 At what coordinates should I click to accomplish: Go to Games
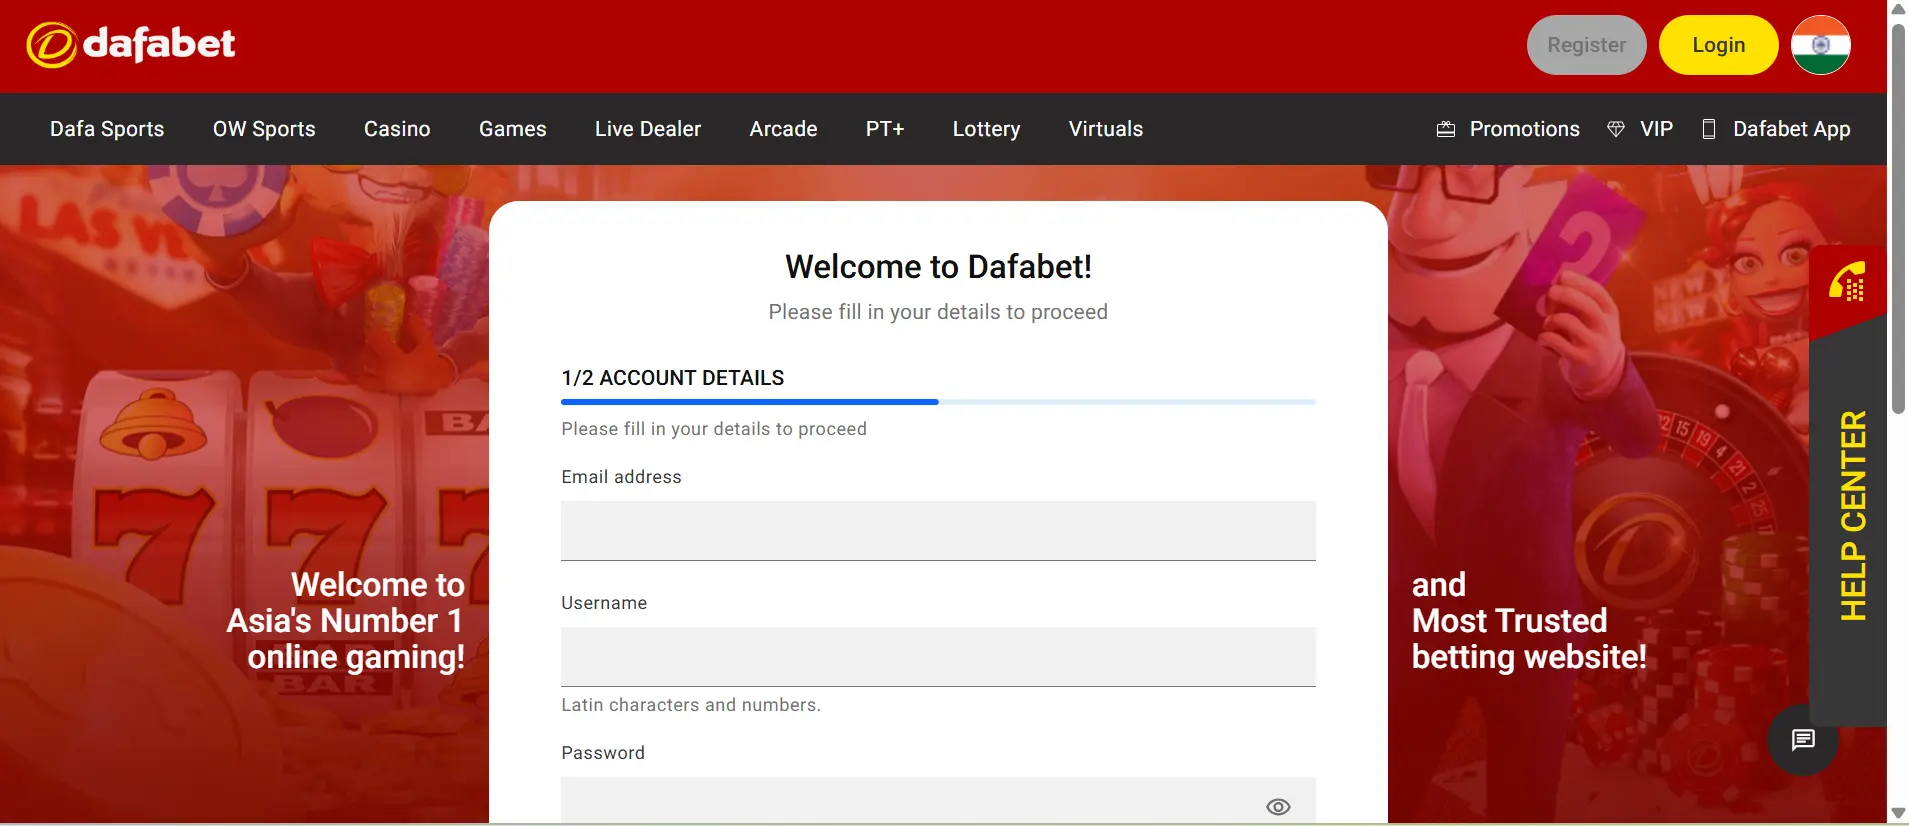(x=513, y=129)
